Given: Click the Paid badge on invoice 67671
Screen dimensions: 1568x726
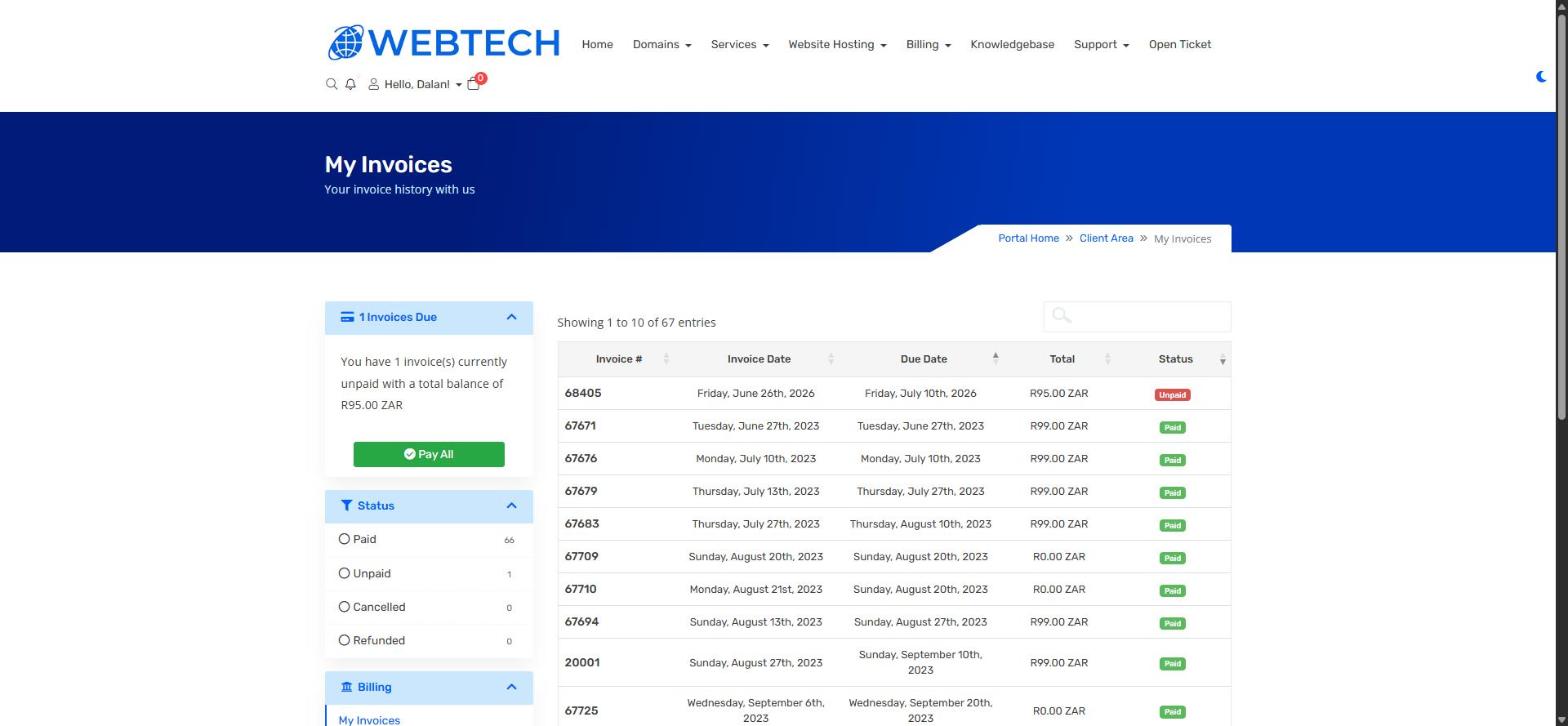Looking at the screenshot, I should point(1172,427).
